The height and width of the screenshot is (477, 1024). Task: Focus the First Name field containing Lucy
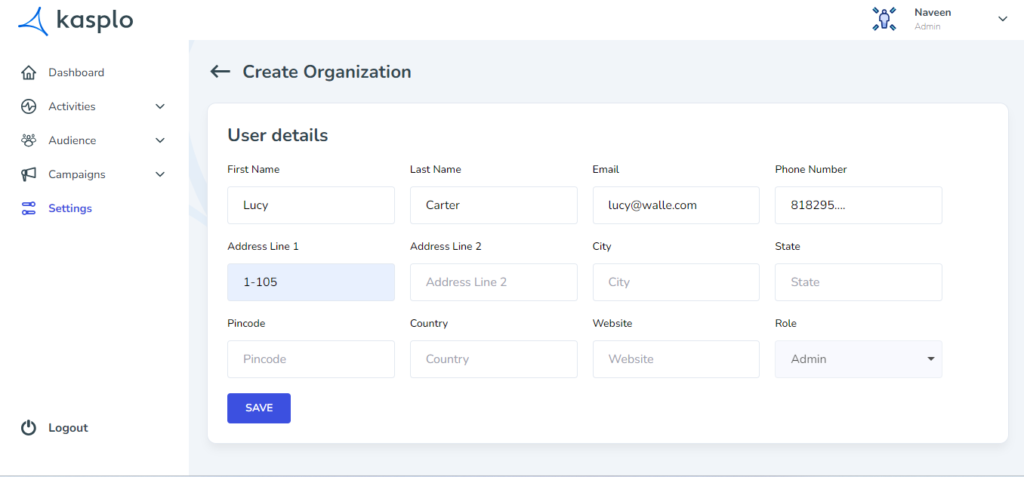tap(311, 205)
